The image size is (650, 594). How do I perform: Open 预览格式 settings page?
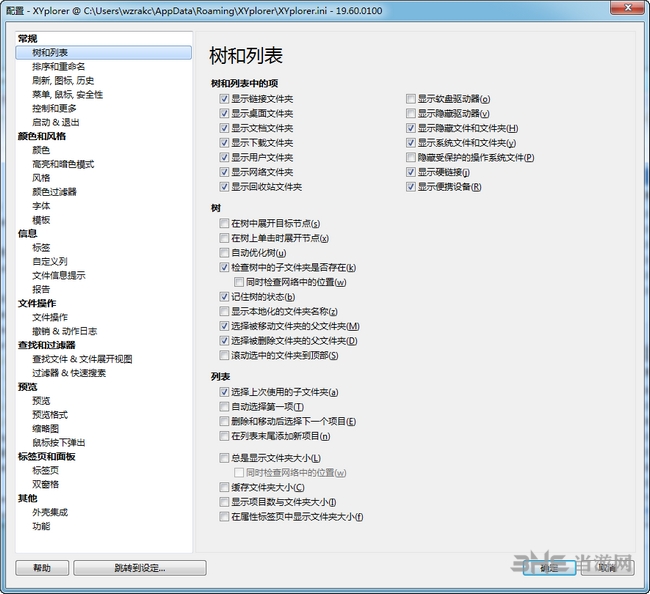coord(50,415)
